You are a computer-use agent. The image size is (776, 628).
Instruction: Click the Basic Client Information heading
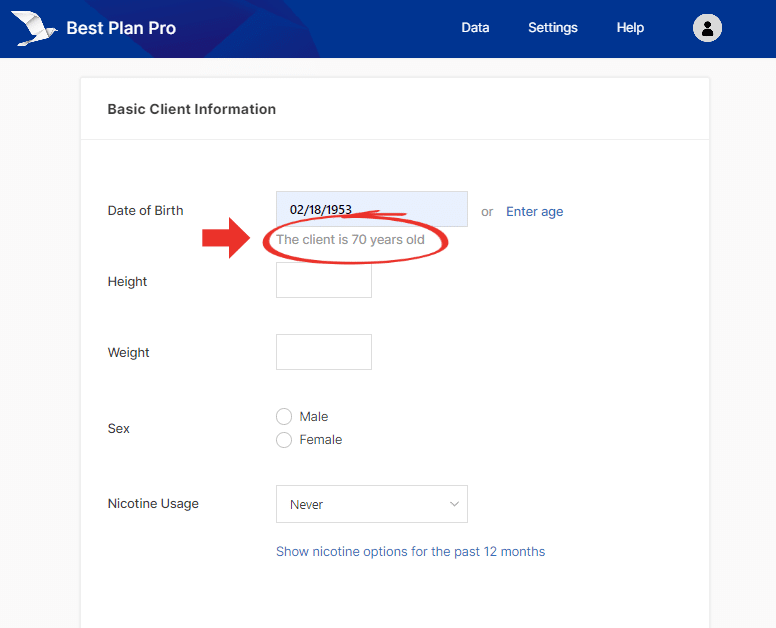[191, 109]
